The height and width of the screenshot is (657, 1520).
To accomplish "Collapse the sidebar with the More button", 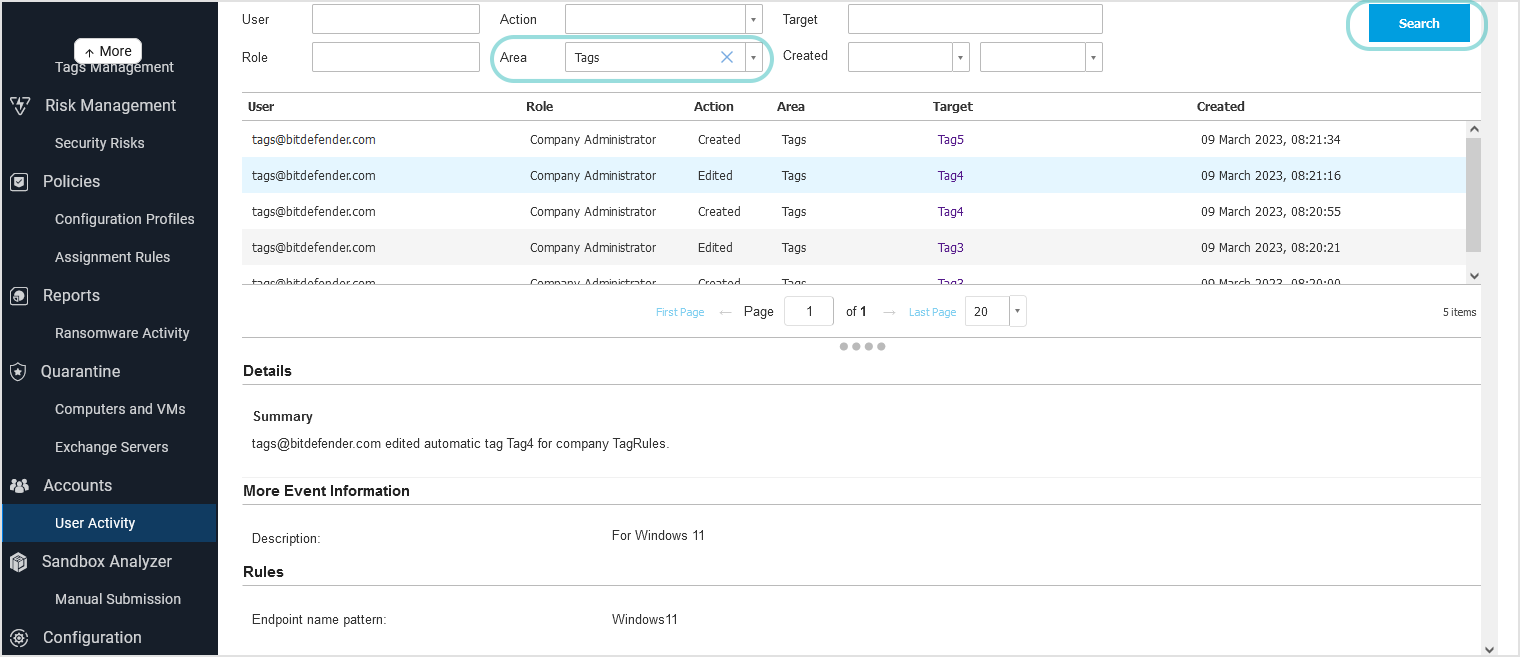I will [x=107, y=50].
